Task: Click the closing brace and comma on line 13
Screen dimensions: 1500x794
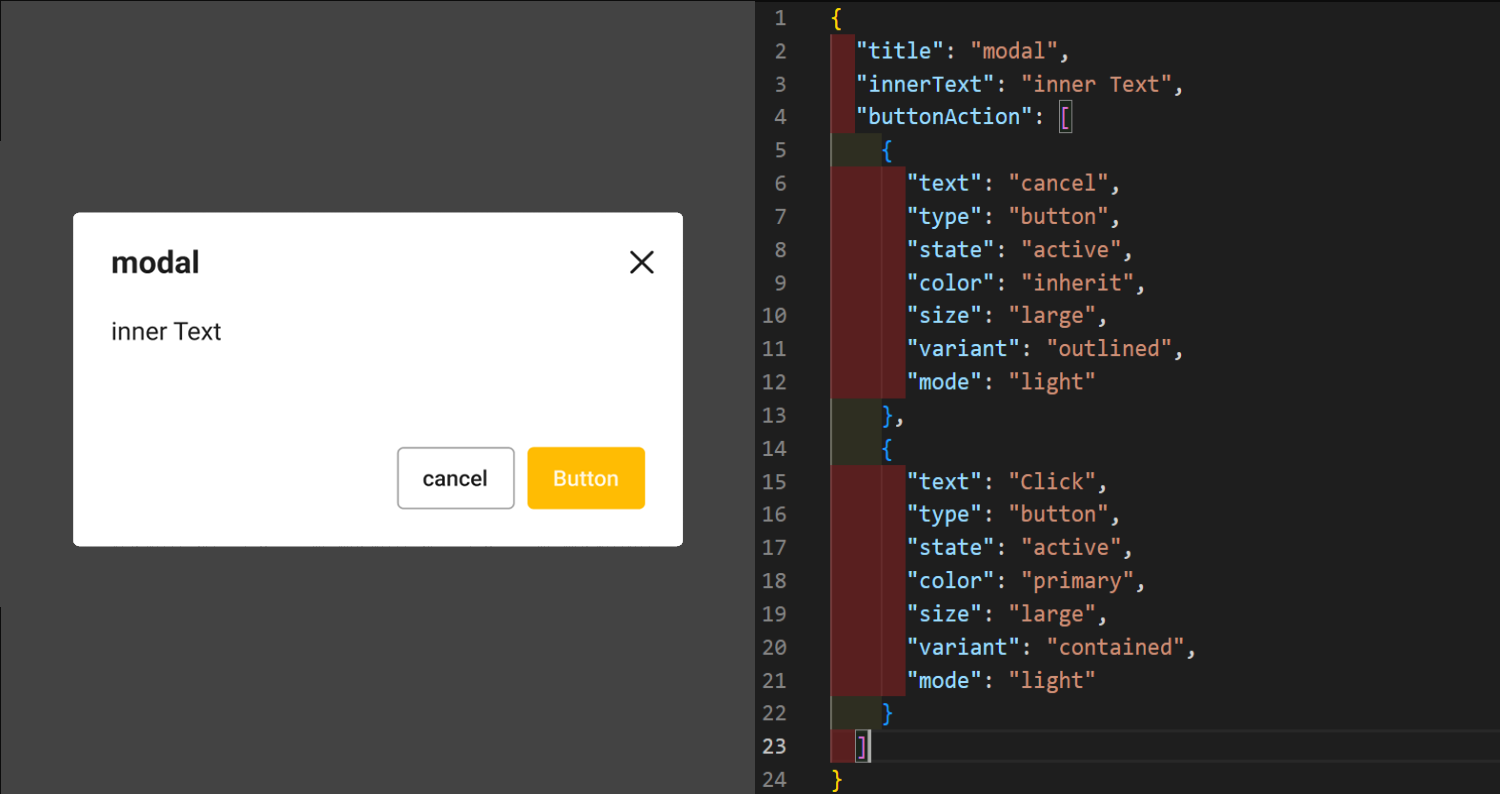Action: coord(893,415)
